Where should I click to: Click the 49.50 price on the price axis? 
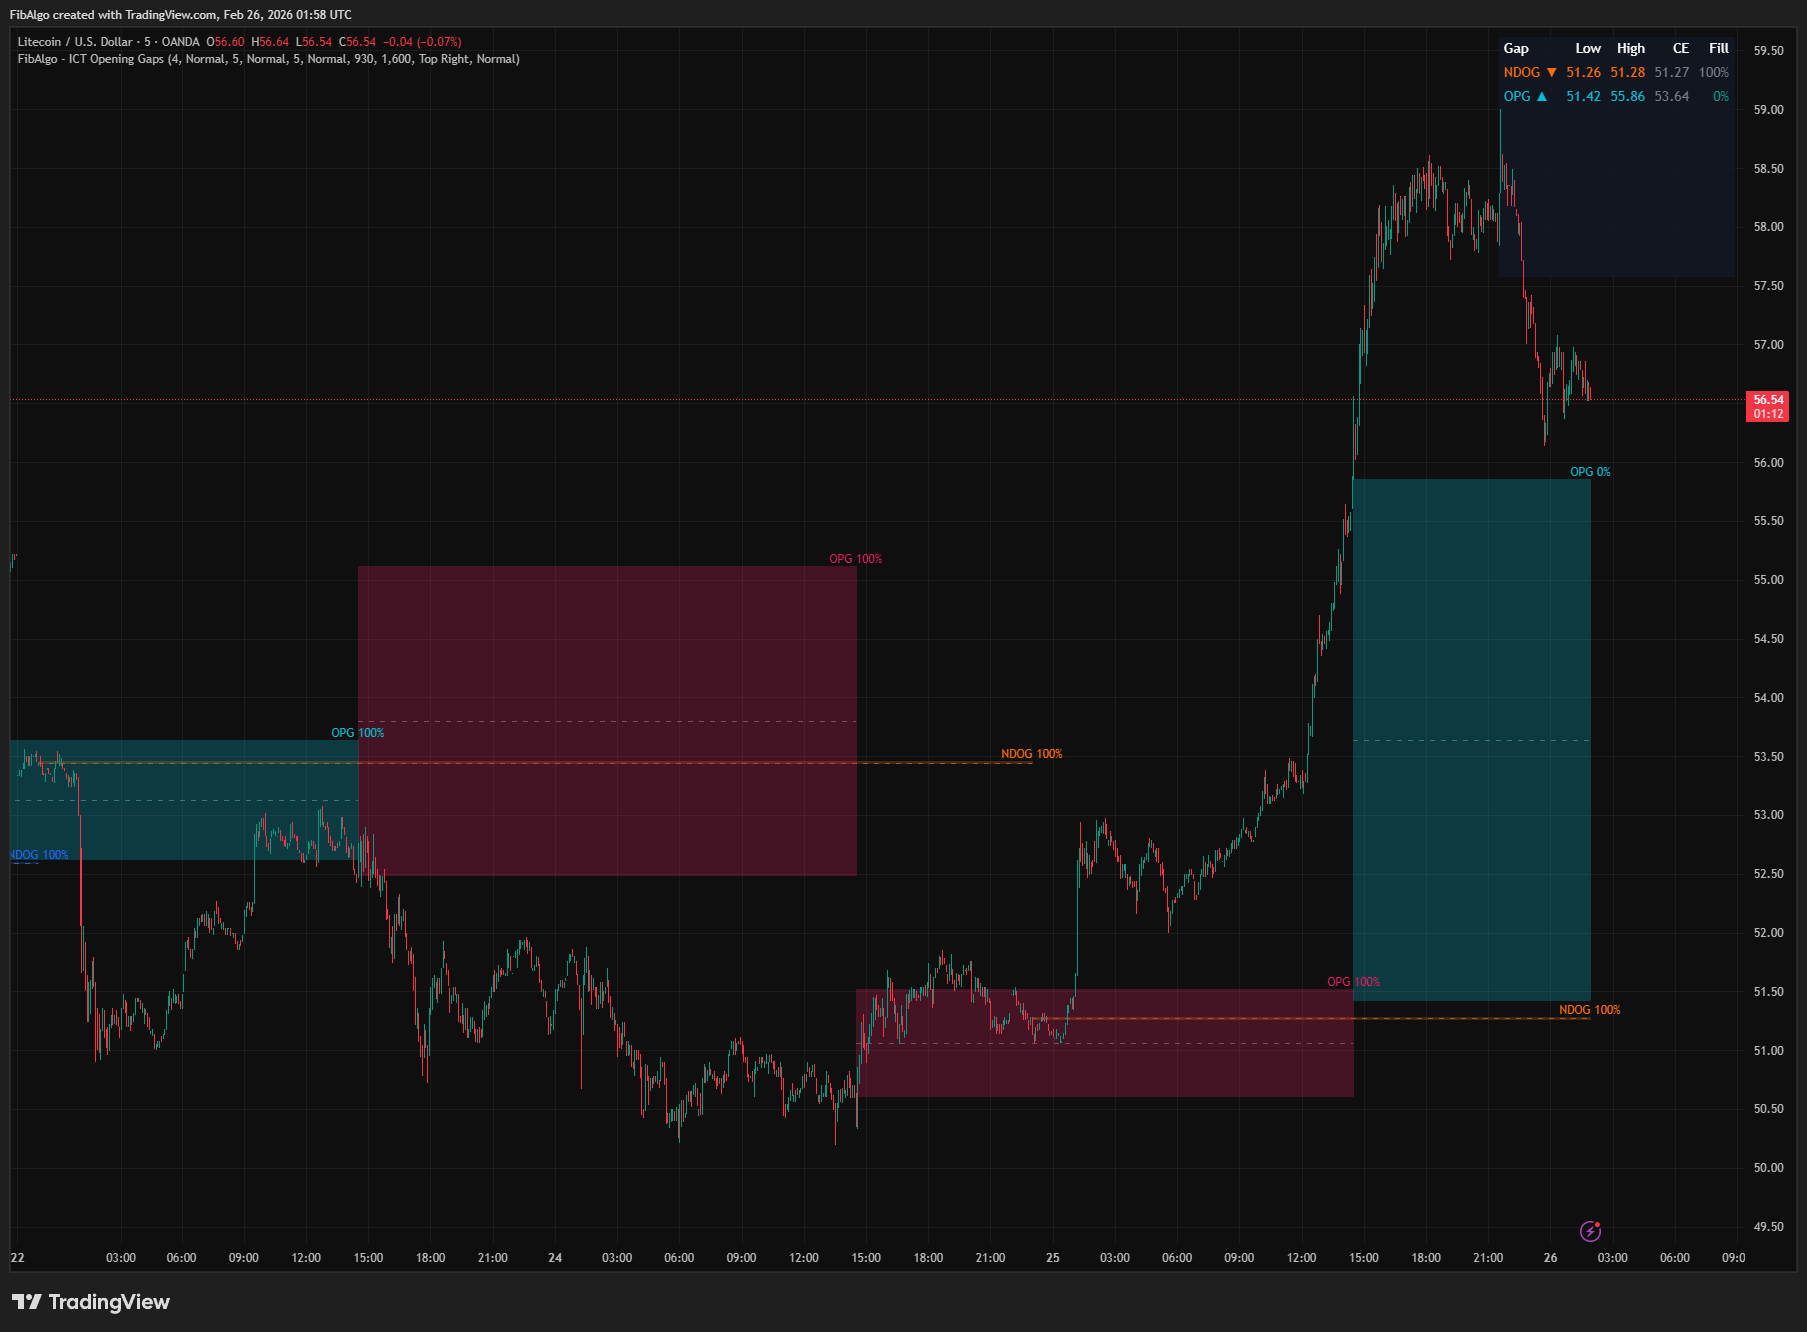(1768, 1227)
